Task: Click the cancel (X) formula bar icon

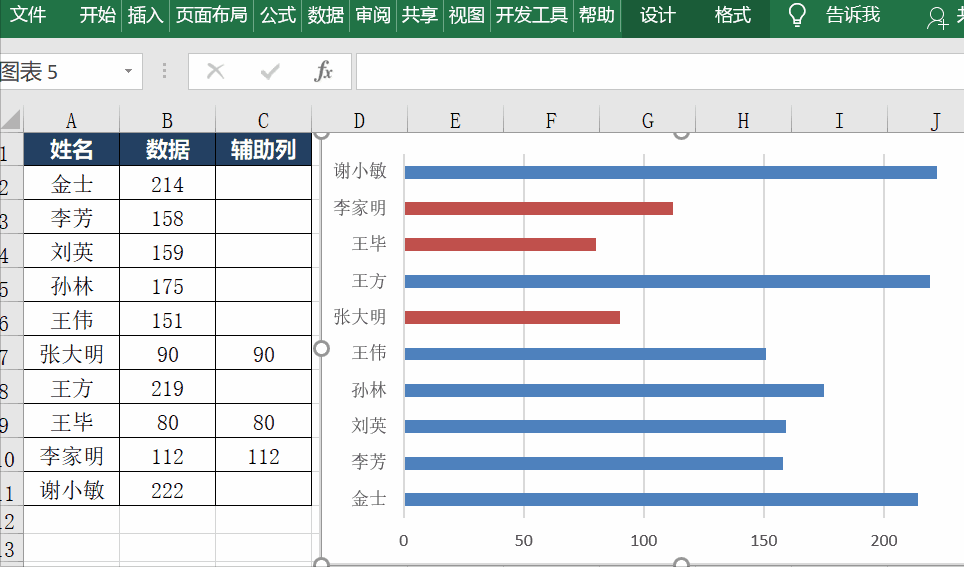Action: pyautogui.click(x=215, y=71)
